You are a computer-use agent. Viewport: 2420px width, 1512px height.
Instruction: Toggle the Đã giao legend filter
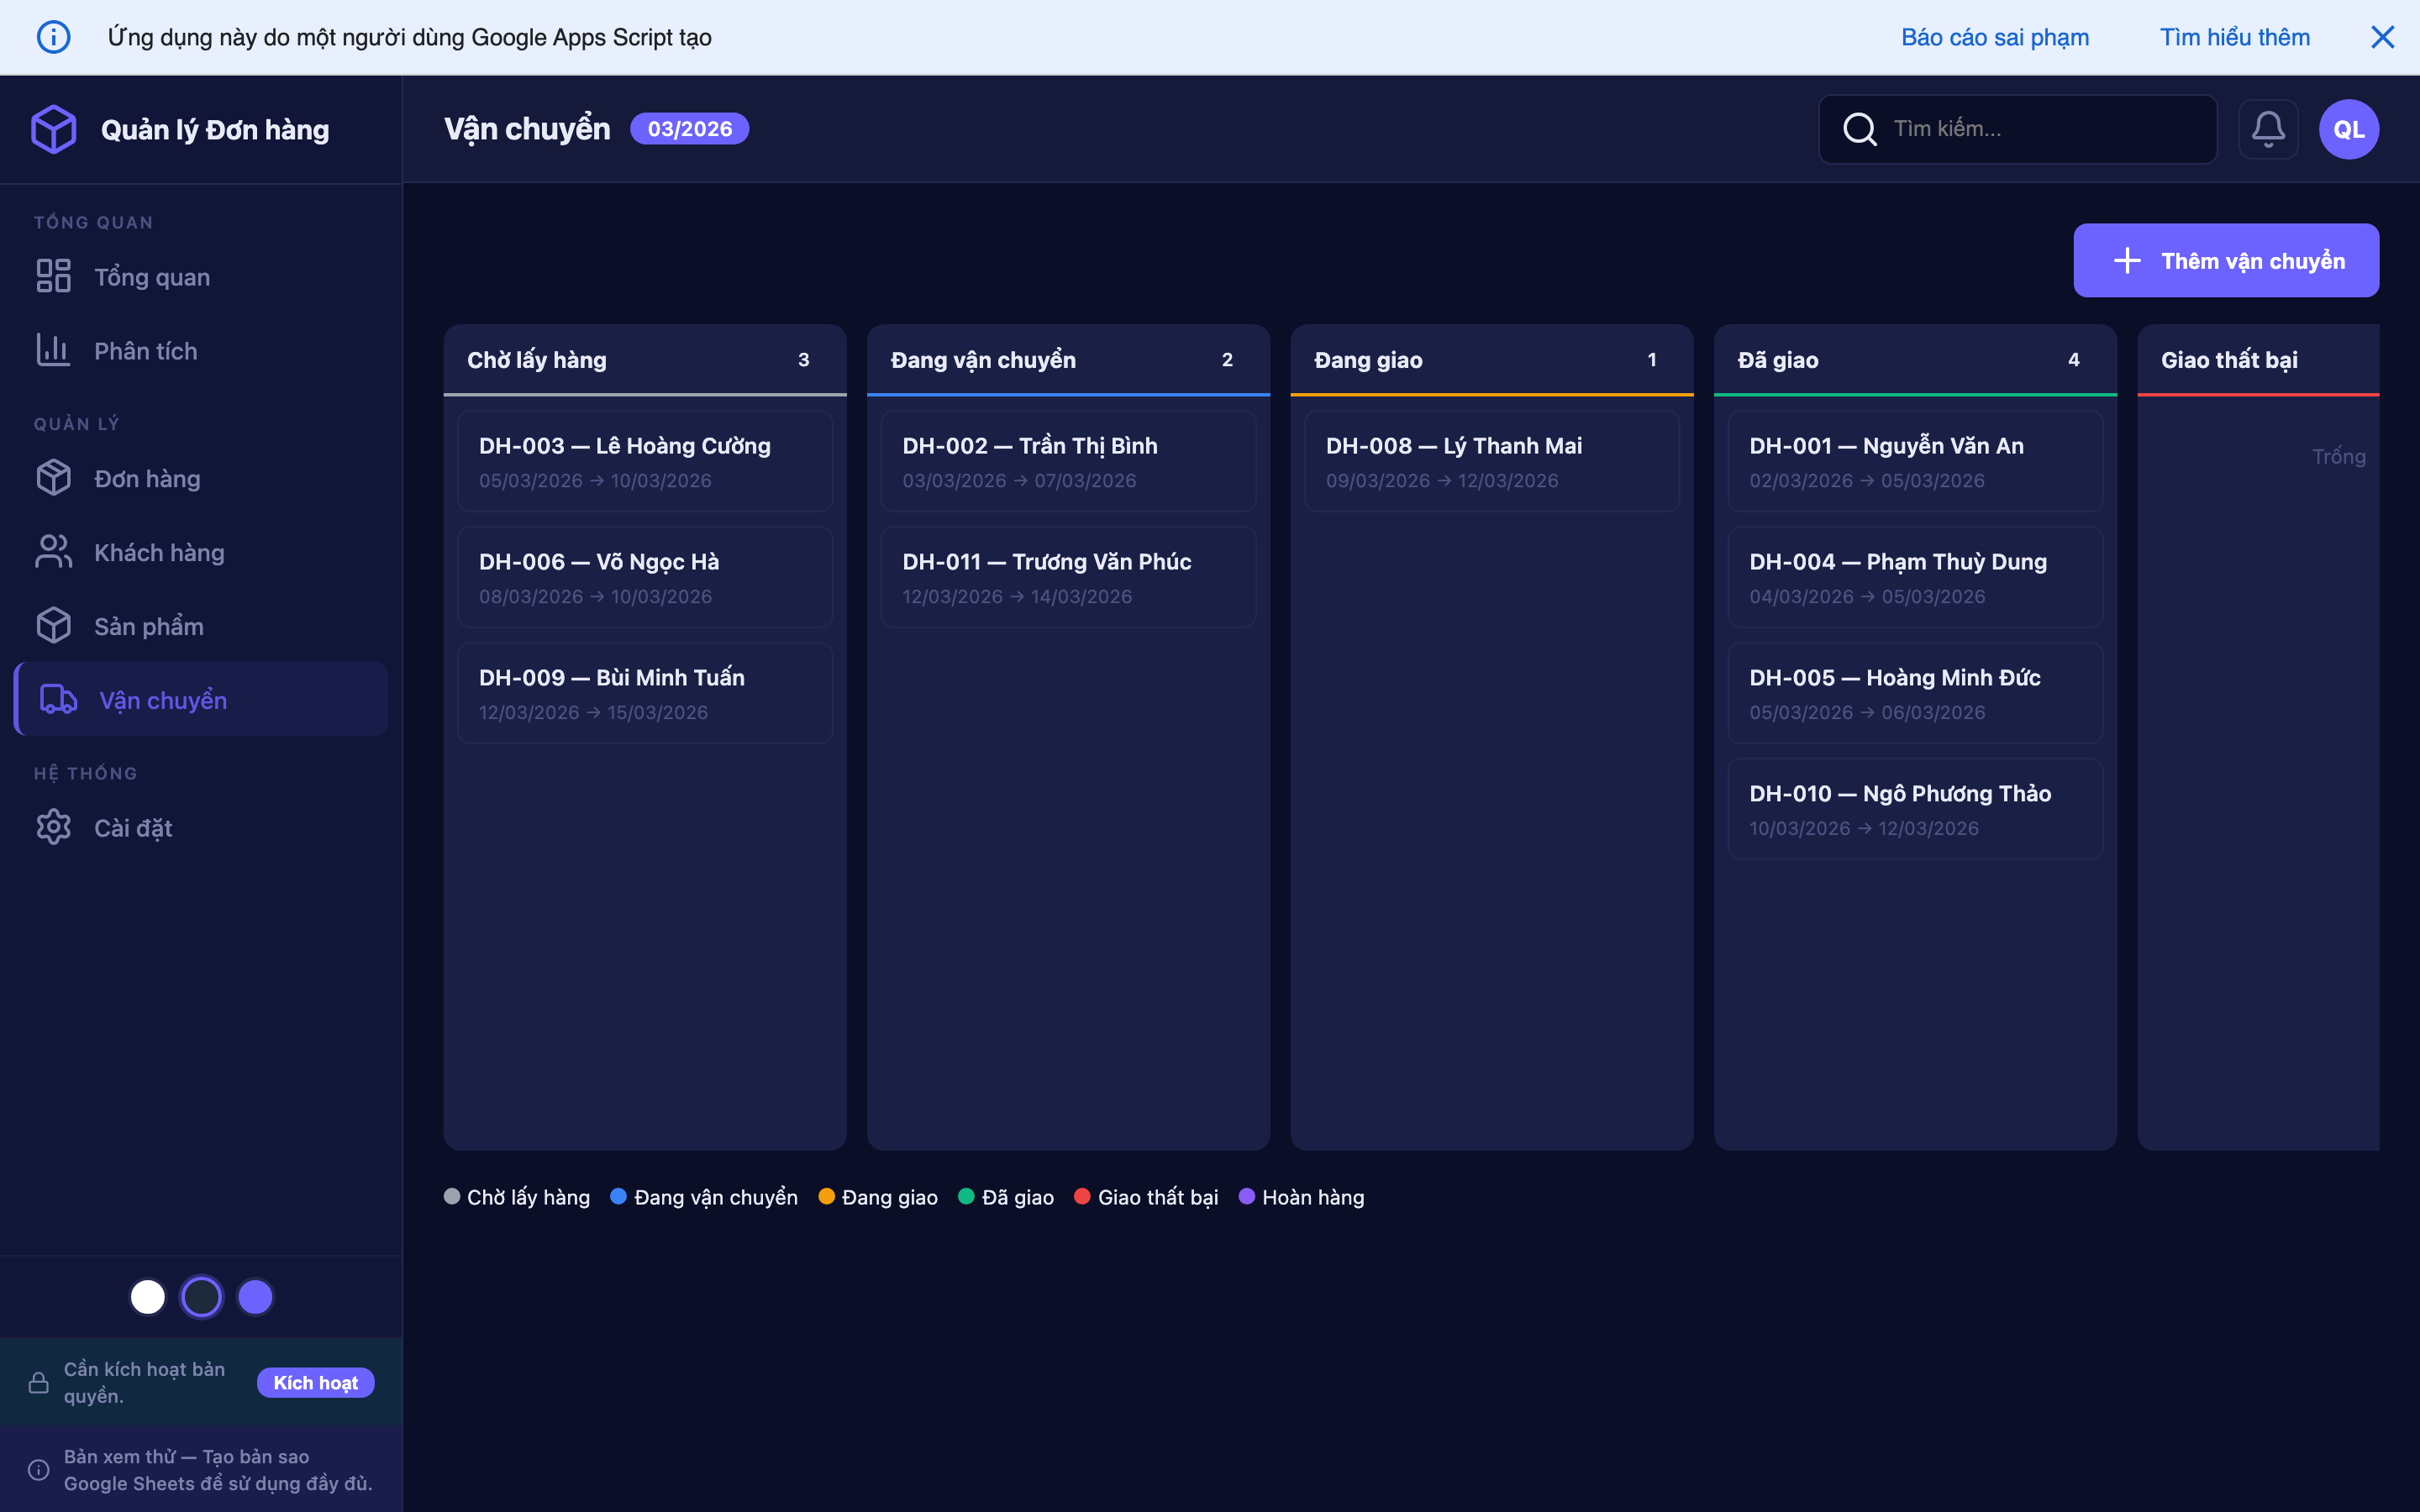[966, 1196]
